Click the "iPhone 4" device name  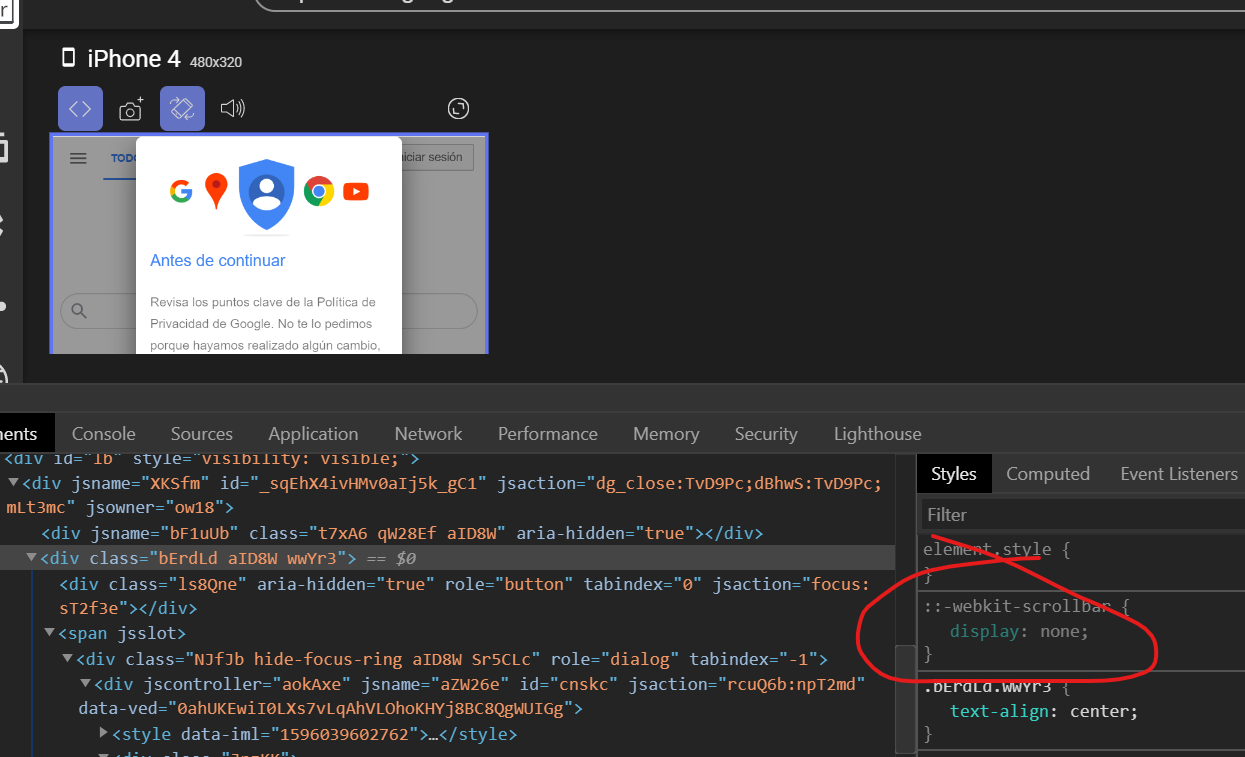click(x=134, y=59)
